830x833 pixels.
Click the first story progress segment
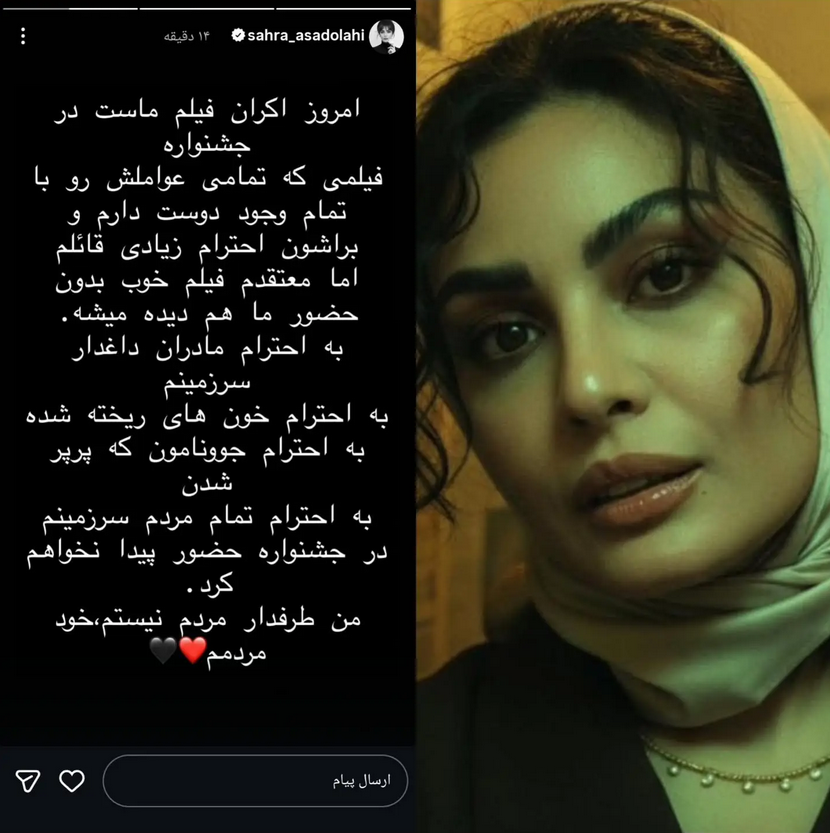tap(69, 8)
